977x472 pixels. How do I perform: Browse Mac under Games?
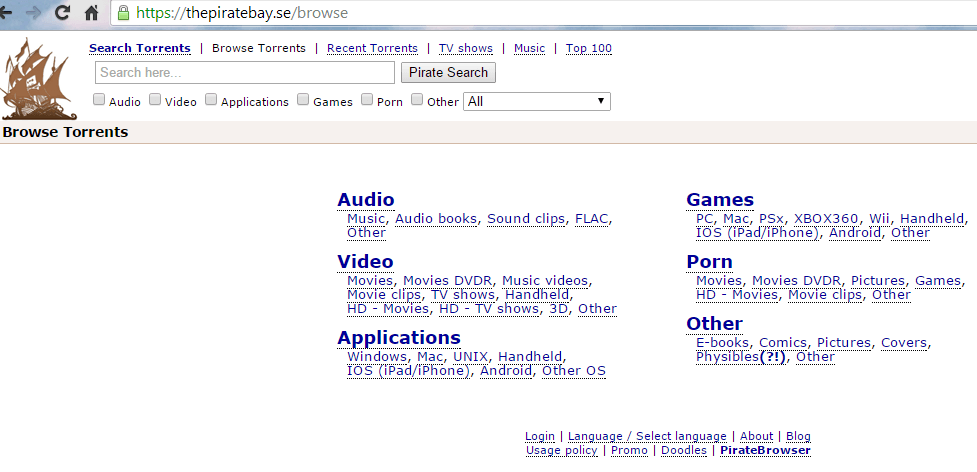(736, 219)
